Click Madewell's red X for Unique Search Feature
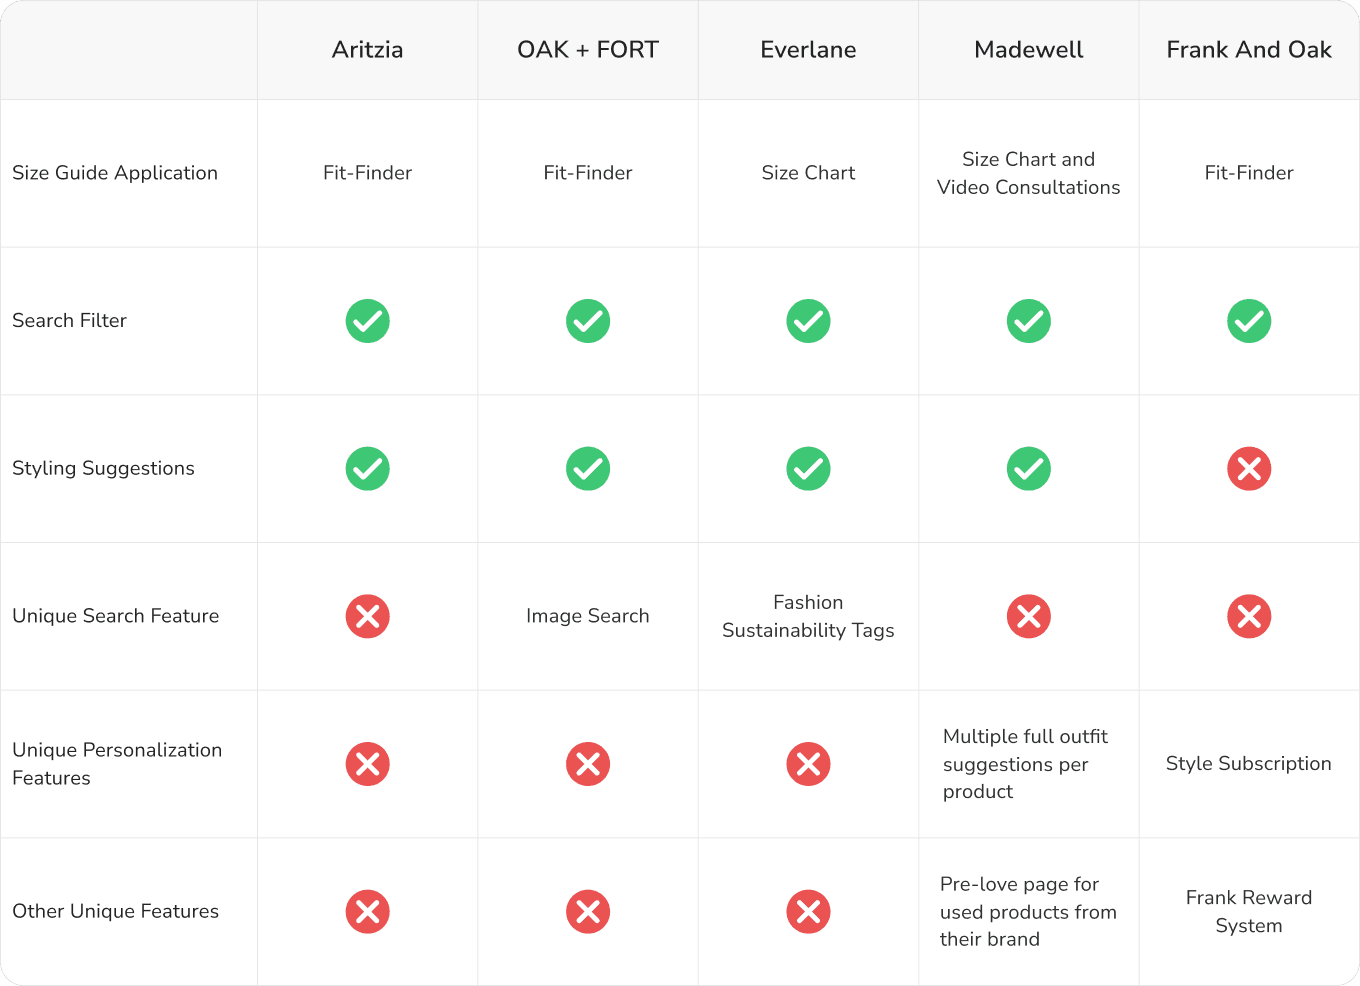The width and height of the screenshot is (1360, 986). 1029,616
